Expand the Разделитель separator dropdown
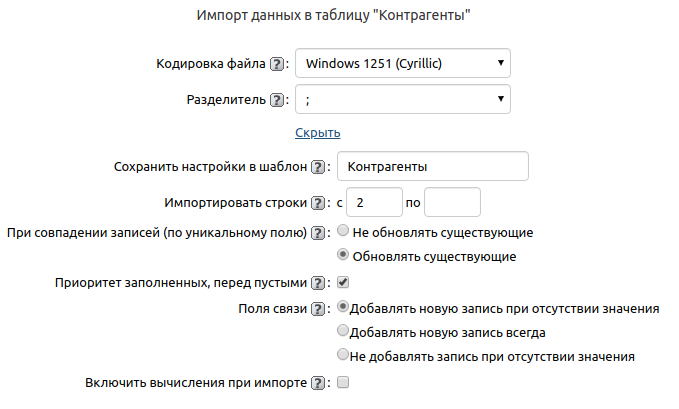 pos(403,100)
